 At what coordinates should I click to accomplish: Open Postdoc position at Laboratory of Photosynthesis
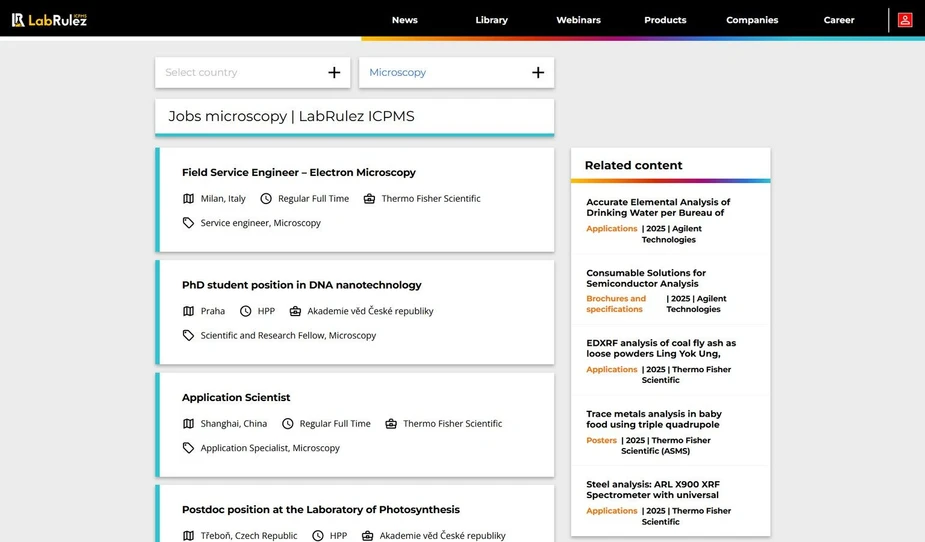pos(320,510)
